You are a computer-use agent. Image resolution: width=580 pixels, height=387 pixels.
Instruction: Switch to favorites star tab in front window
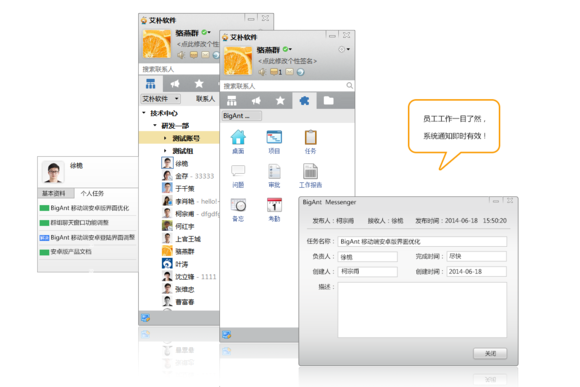(280, 101)
